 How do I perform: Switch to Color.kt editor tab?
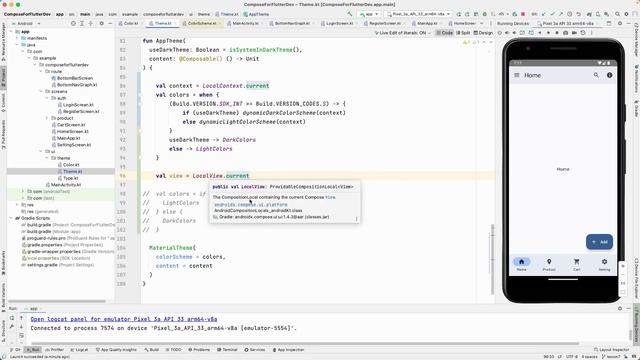[x=129, y=24]
